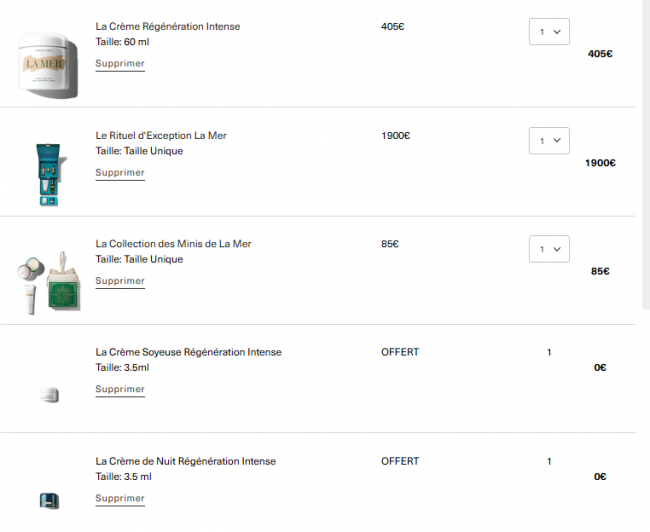Open quantity dropdown for La Collection des Minis
This screenshot has width=650, height=532.
pos(548,249)
